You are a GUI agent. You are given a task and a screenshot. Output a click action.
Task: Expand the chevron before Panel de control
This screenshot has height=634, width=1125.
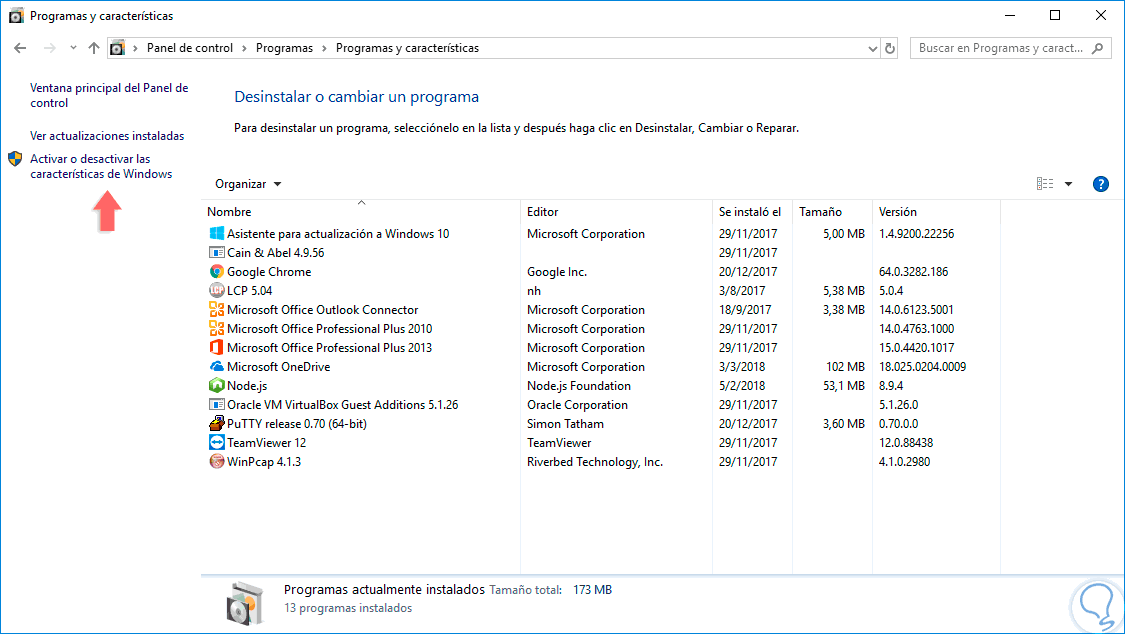tap(135, 48)
